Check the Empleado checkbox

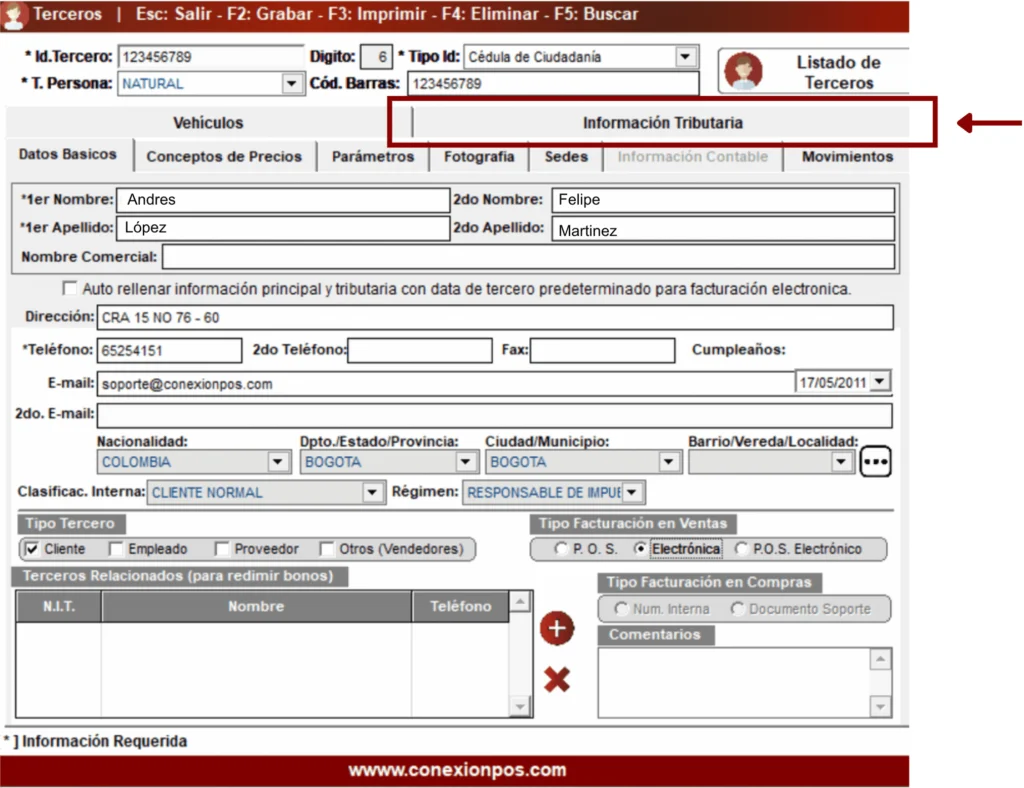coord(116,549)
